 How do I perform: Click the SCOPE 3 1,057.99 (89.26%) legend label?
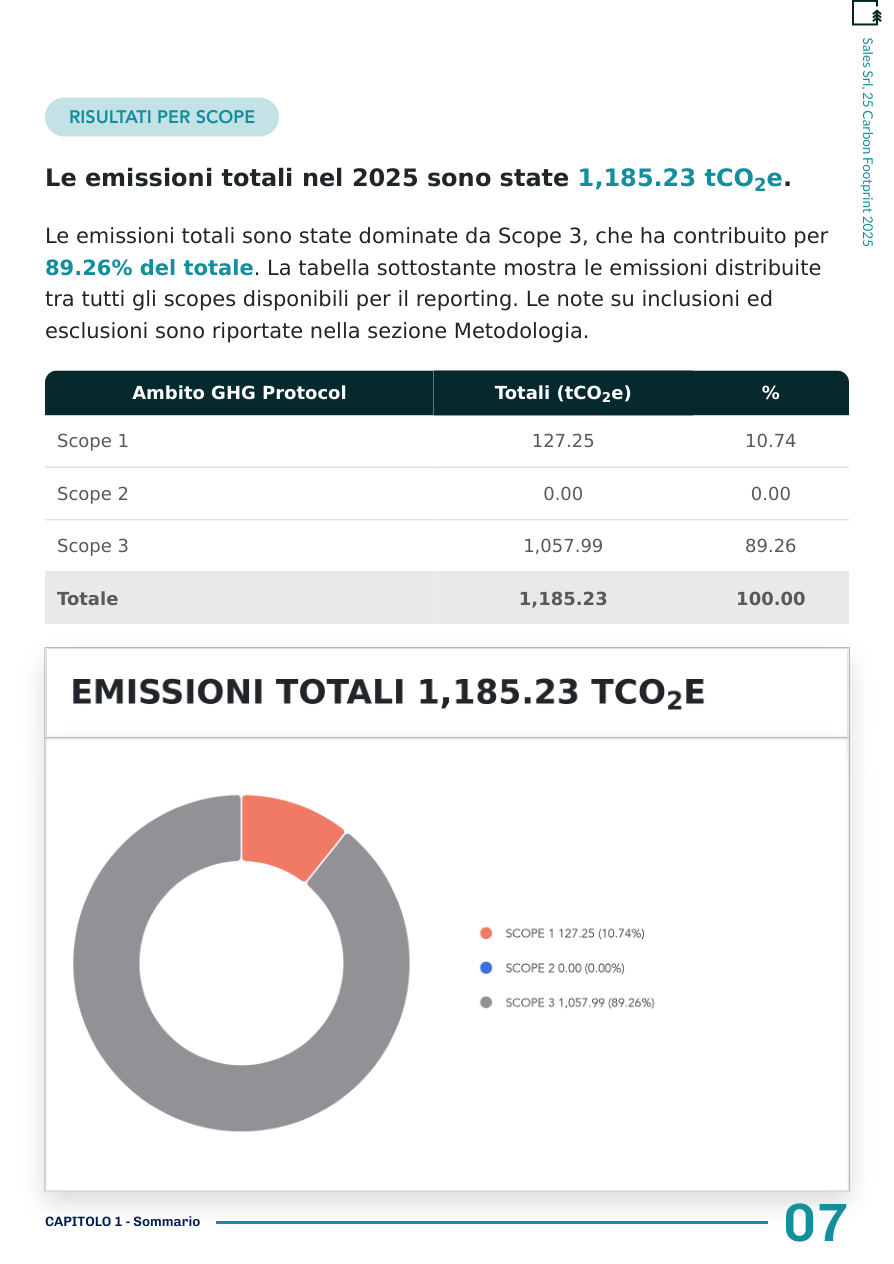[580, 1002]
